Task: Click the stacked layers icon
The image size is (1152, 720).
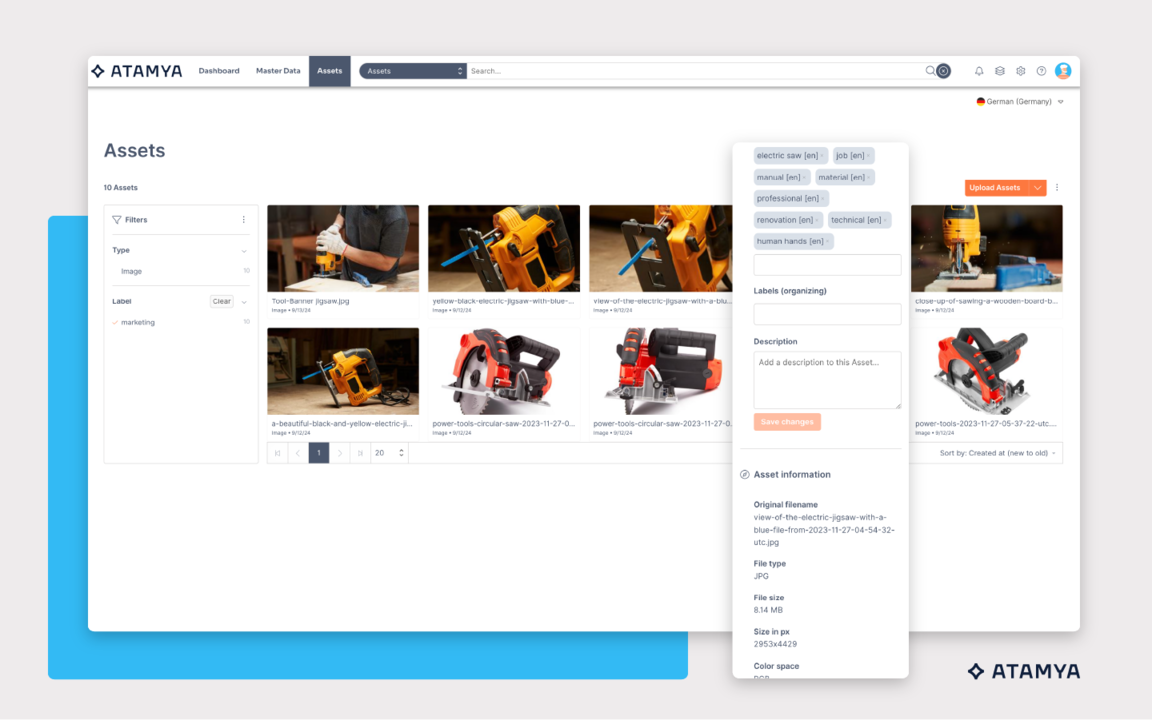Action: click(x=1000, y=71)
